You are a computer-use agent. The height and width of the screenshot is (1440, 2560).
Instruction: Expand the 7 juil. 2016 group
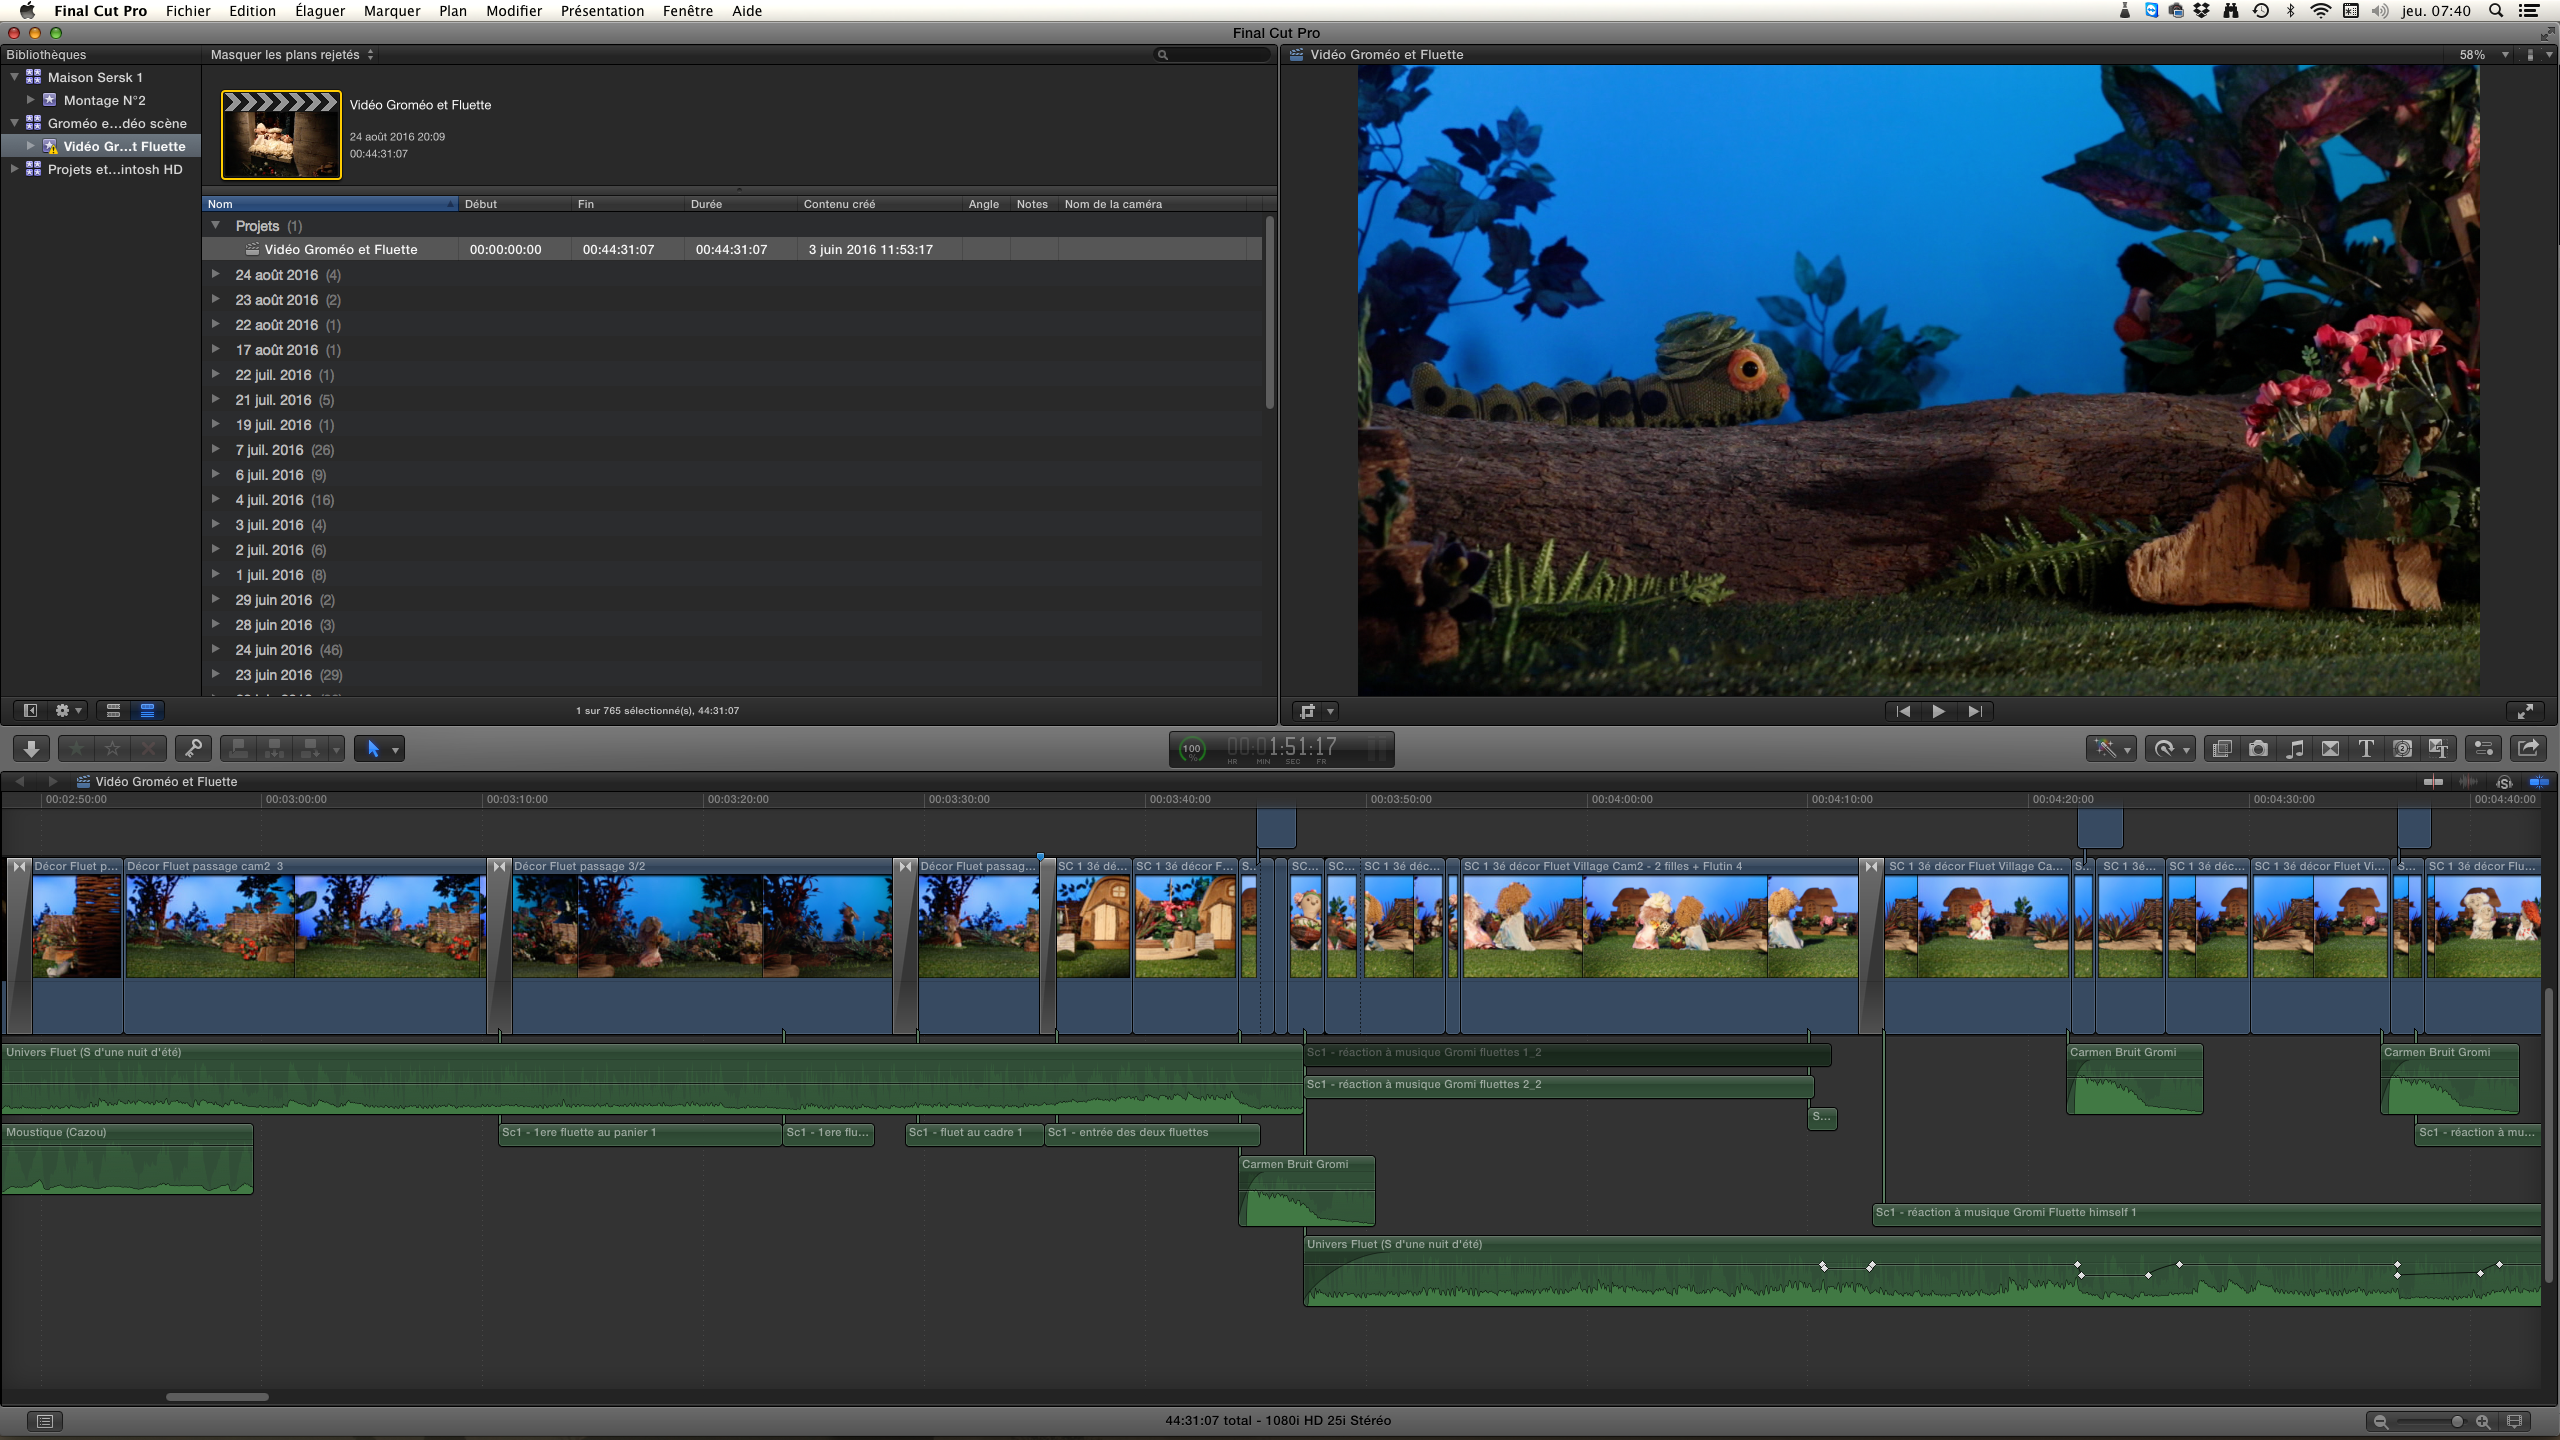pyautogui.click(x=215, y=449)
